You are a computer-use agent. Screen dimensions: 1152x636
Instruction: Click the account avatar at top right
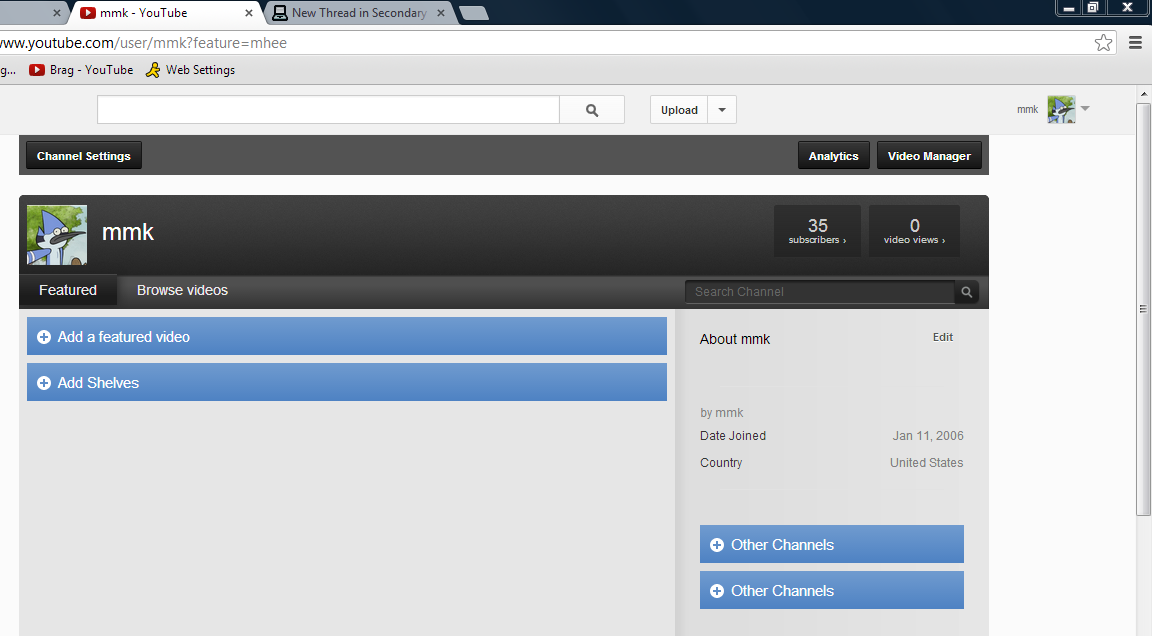point(1061,109)
